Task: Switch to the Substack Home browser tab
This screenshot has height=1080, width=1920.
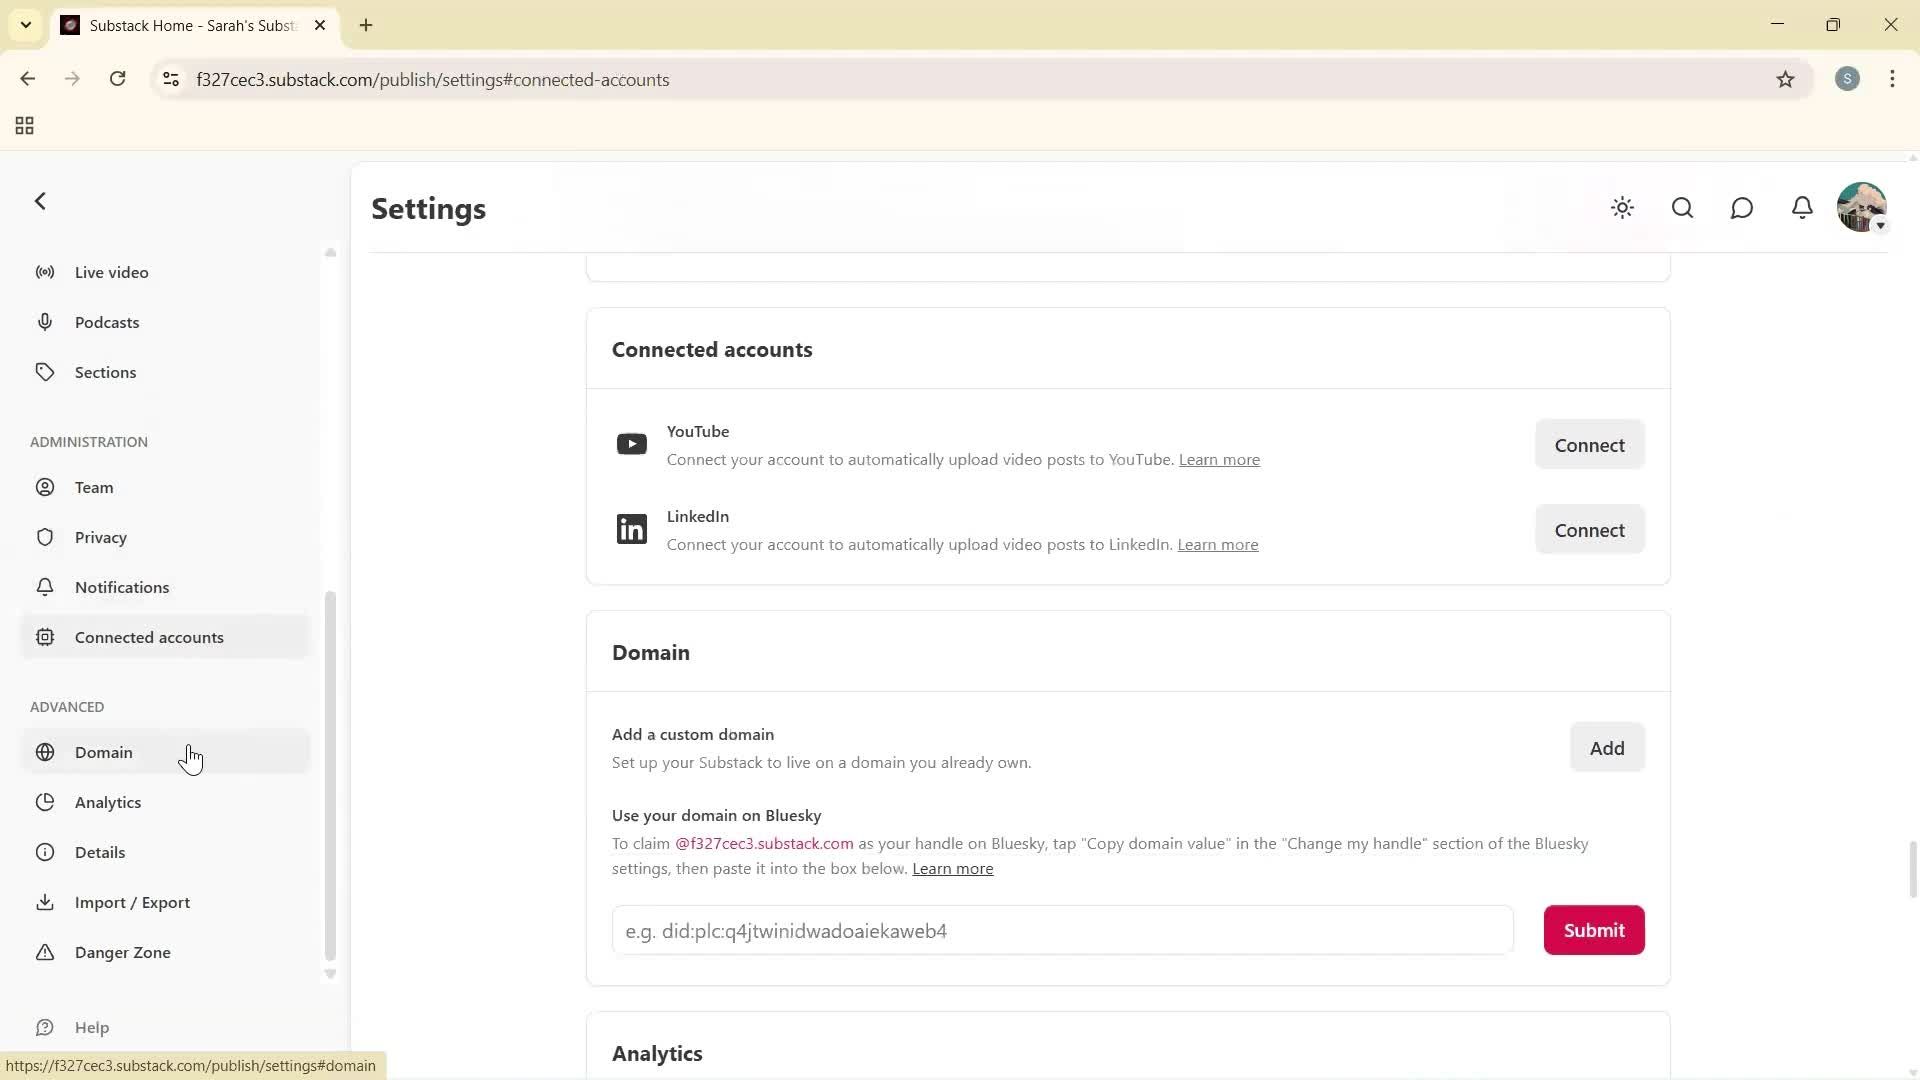Action: tap(180, 25)
